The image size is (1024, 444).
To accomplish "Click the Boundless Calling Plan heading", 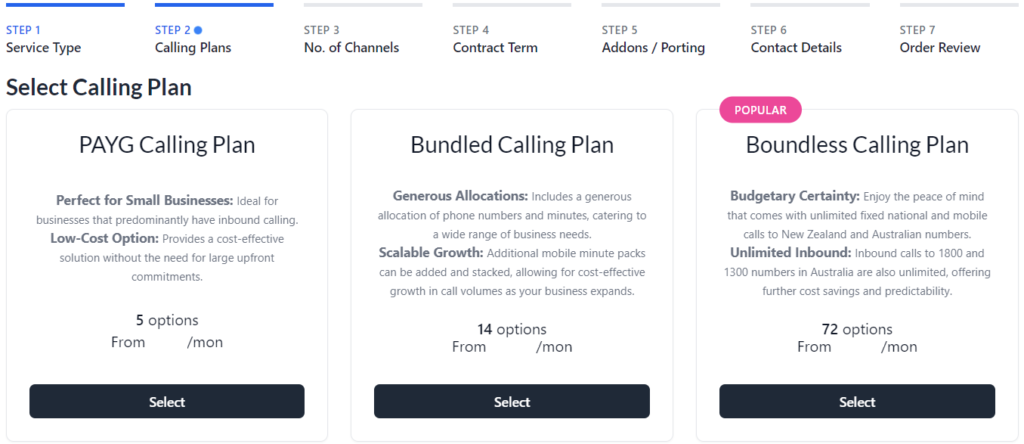I will 857,145.
